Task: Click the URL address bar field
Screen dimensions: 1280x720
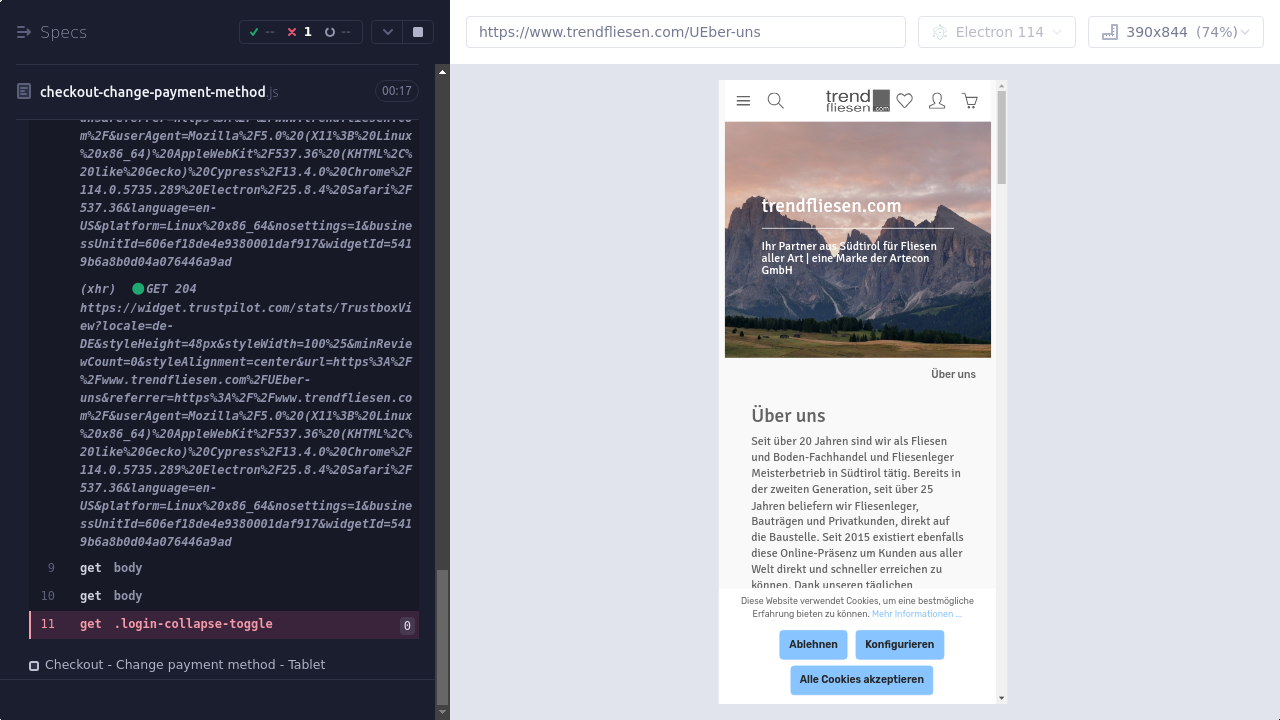Action: coord(685,32)
